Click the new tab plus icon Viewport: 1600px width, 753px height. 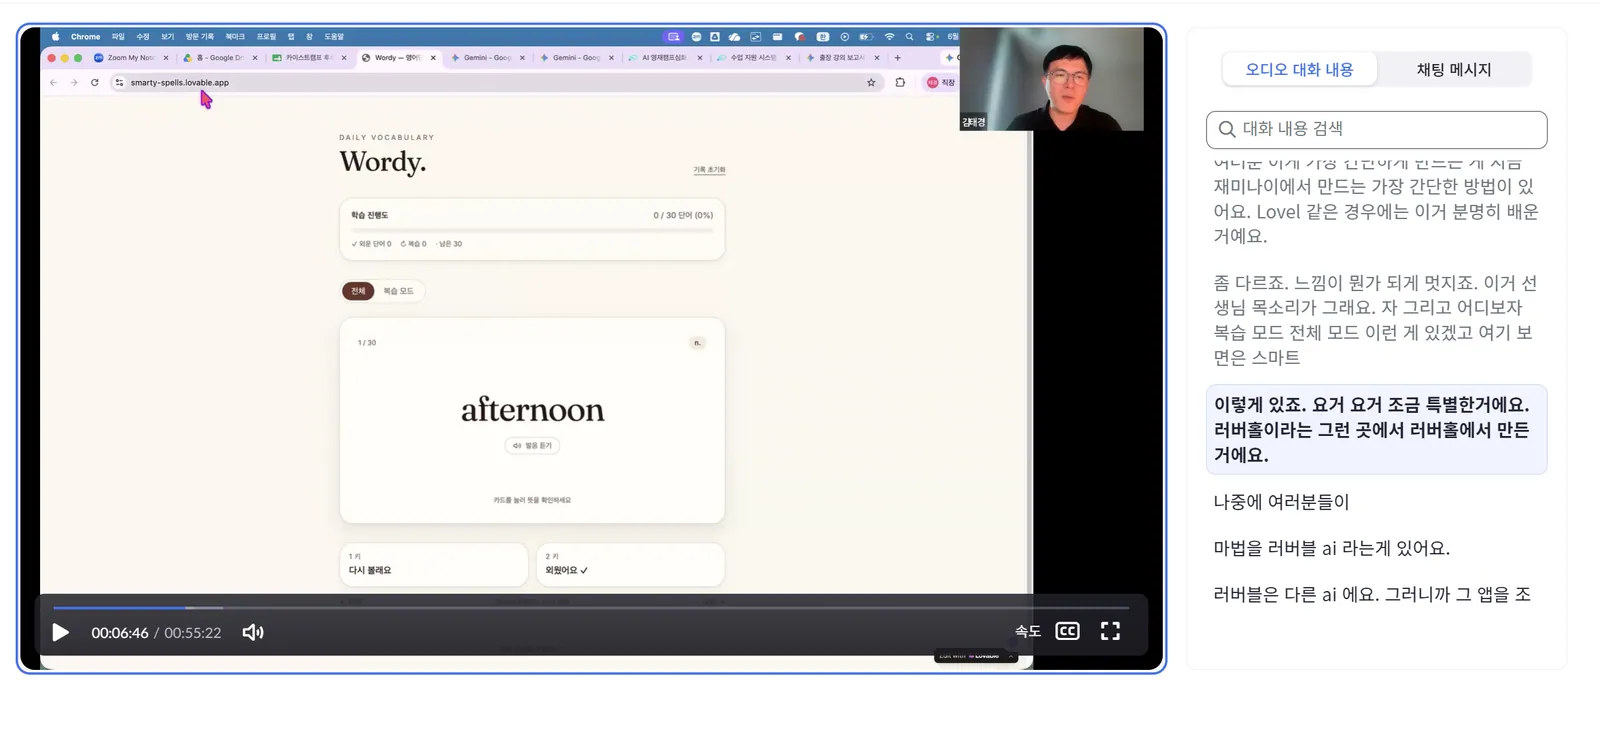(x=897, y=58)
